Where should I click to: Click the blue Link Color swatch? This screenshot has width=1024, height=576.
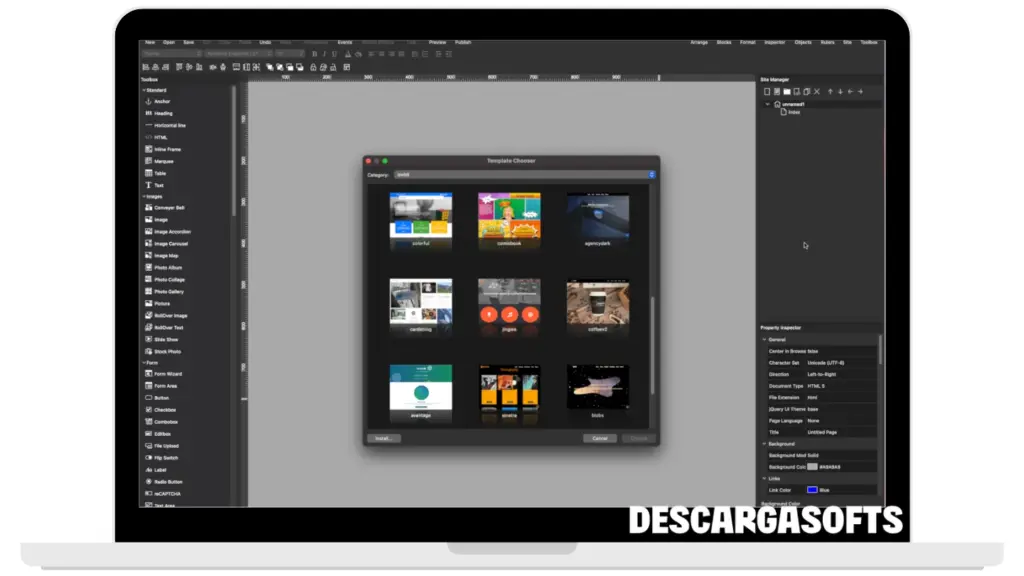pyautogui.click(x=812, y=490)
